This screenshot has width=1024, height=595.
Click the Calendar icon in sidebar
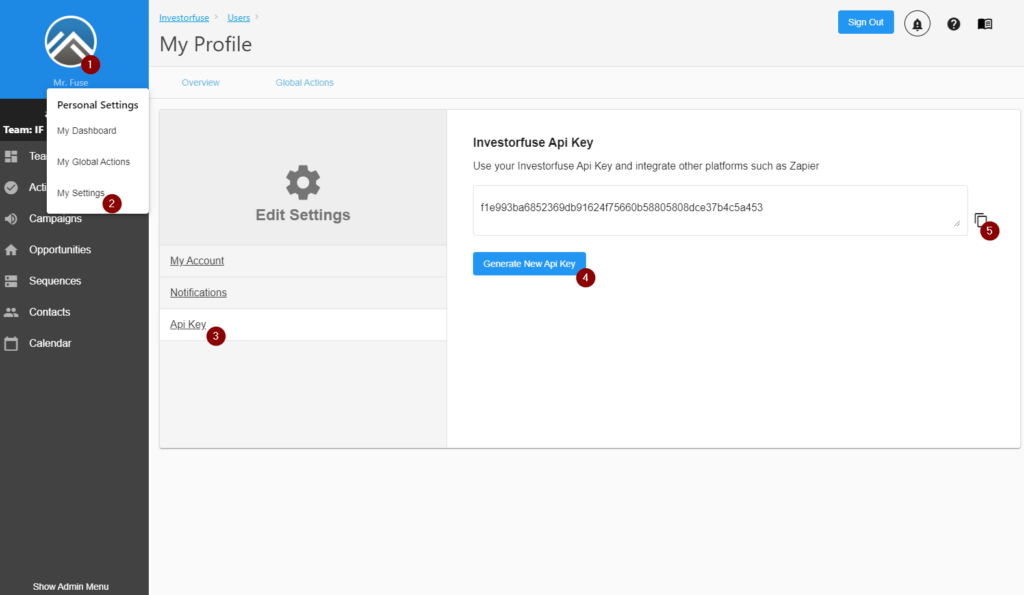click(11, 343)
